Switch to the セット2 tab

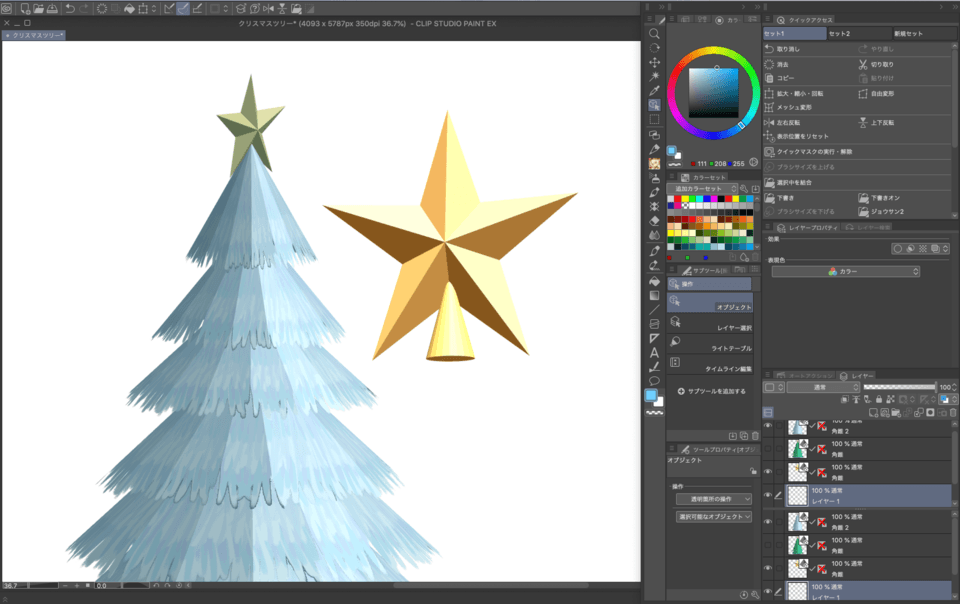coord(839,34)
